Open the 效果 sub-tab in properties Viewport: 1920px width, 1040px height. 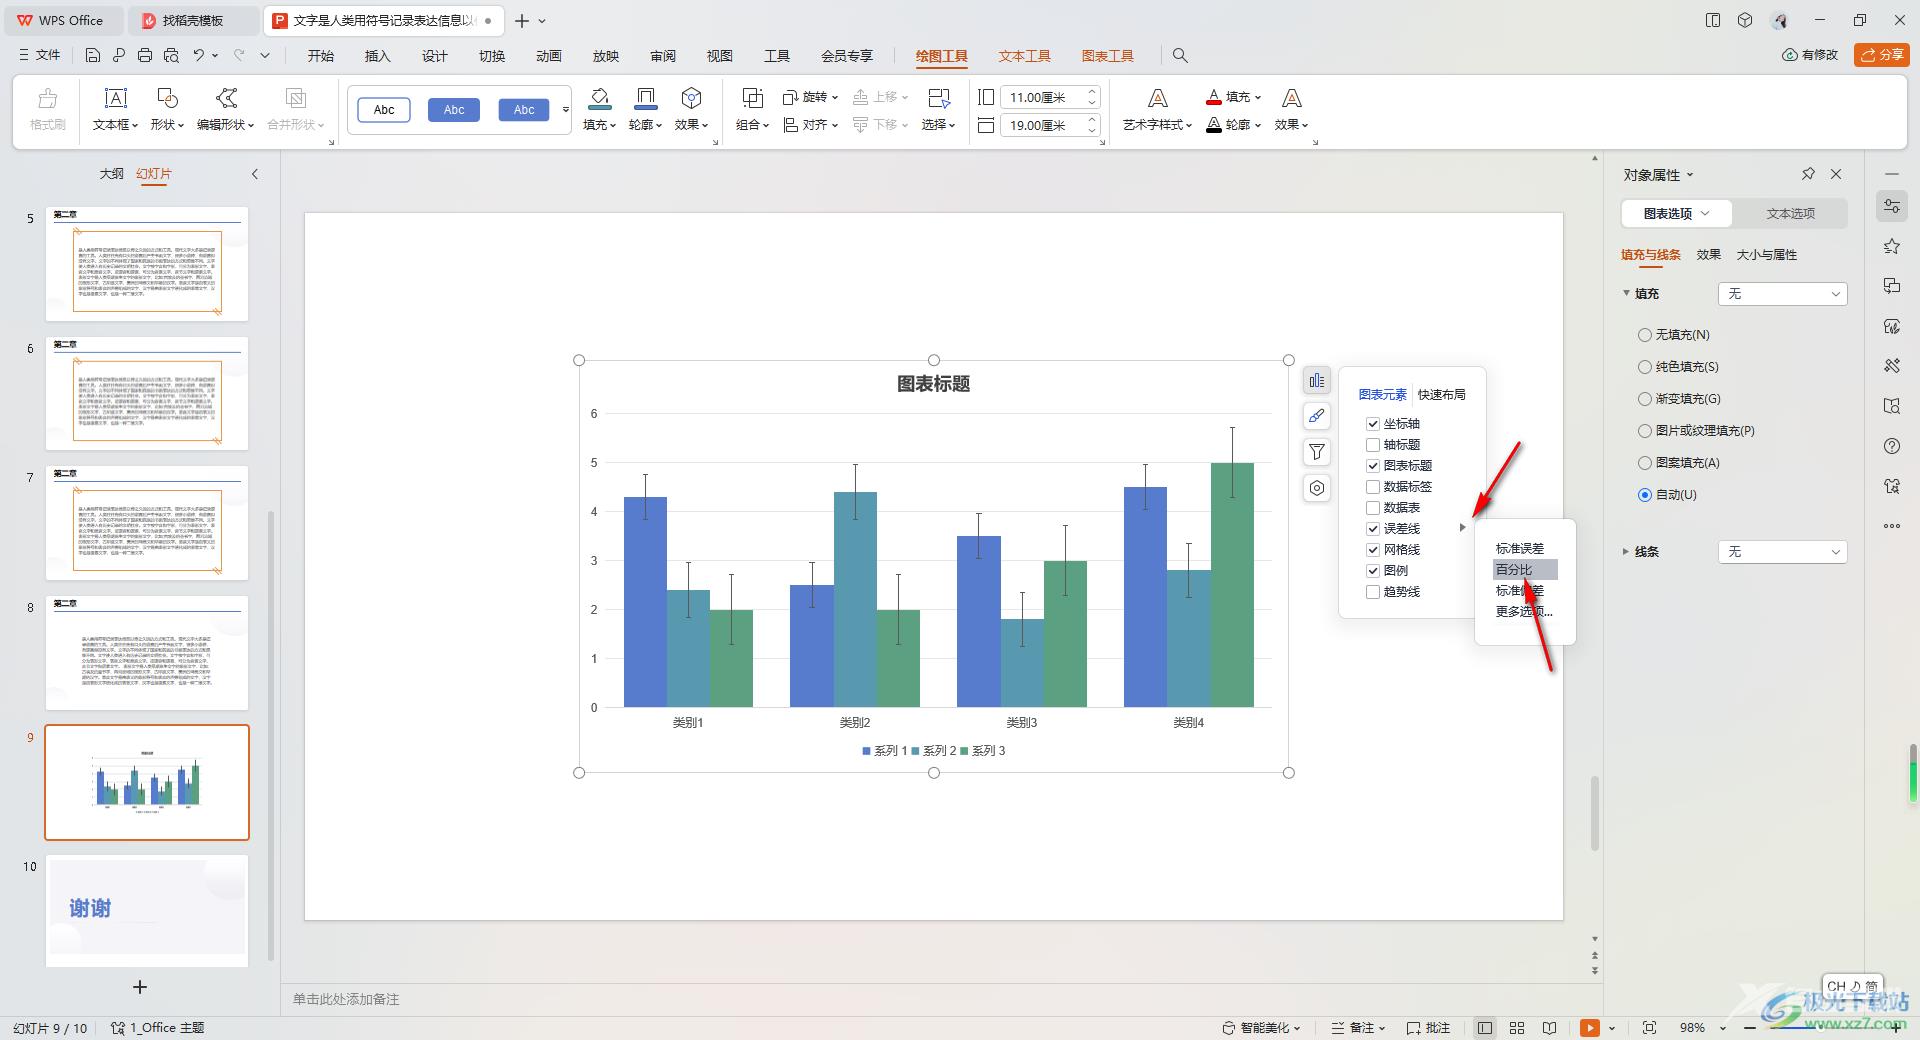pos(1708,255)
